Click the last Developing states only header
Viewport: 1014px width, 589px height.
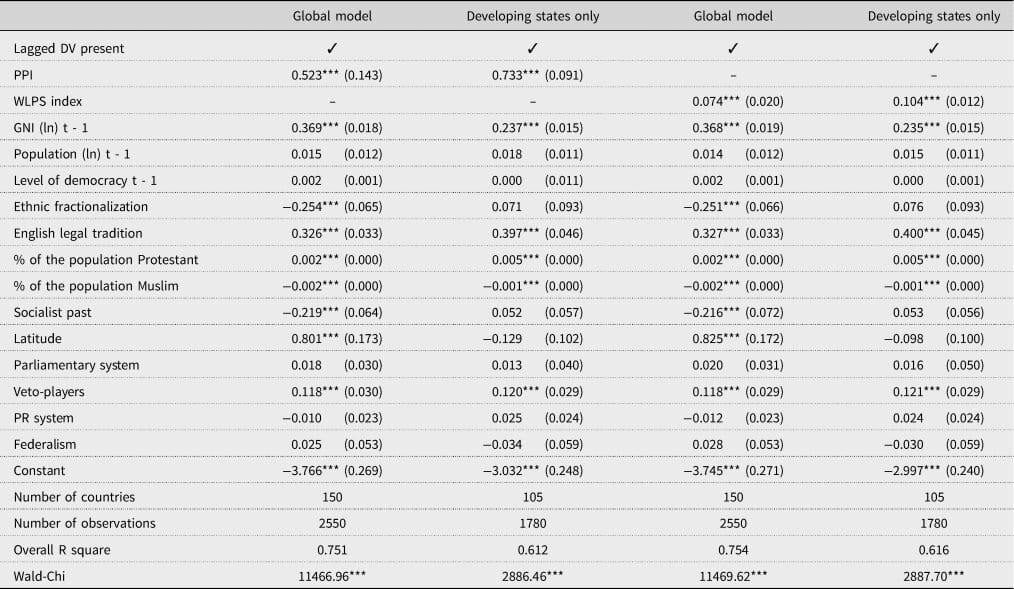click(x=933, y=16)
